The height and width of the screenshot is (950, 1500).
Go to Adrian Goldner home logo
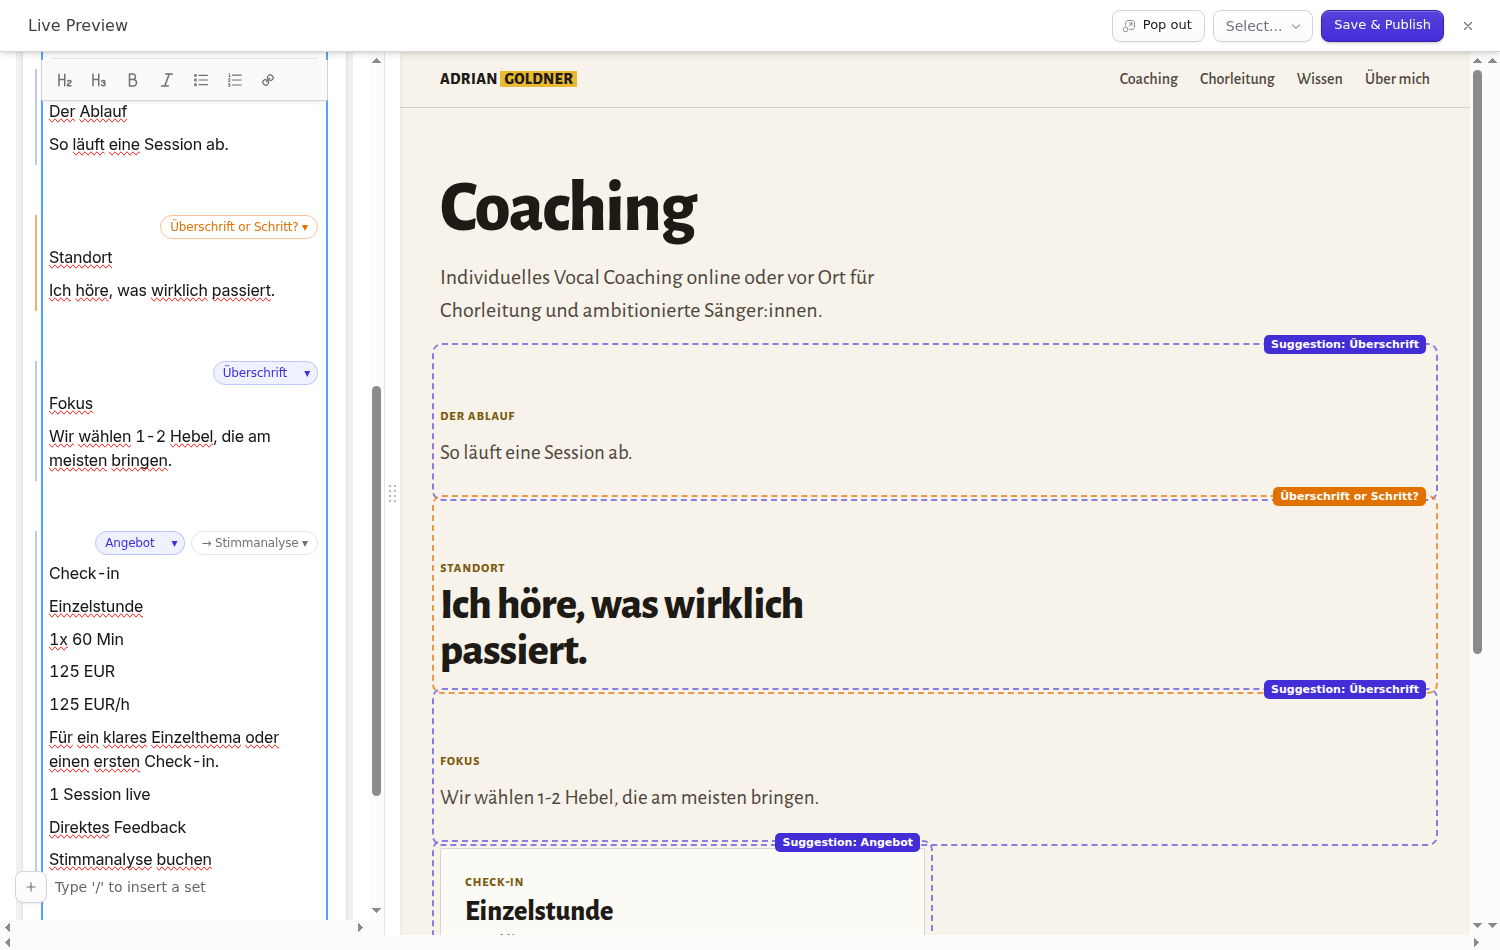(508, 79)
